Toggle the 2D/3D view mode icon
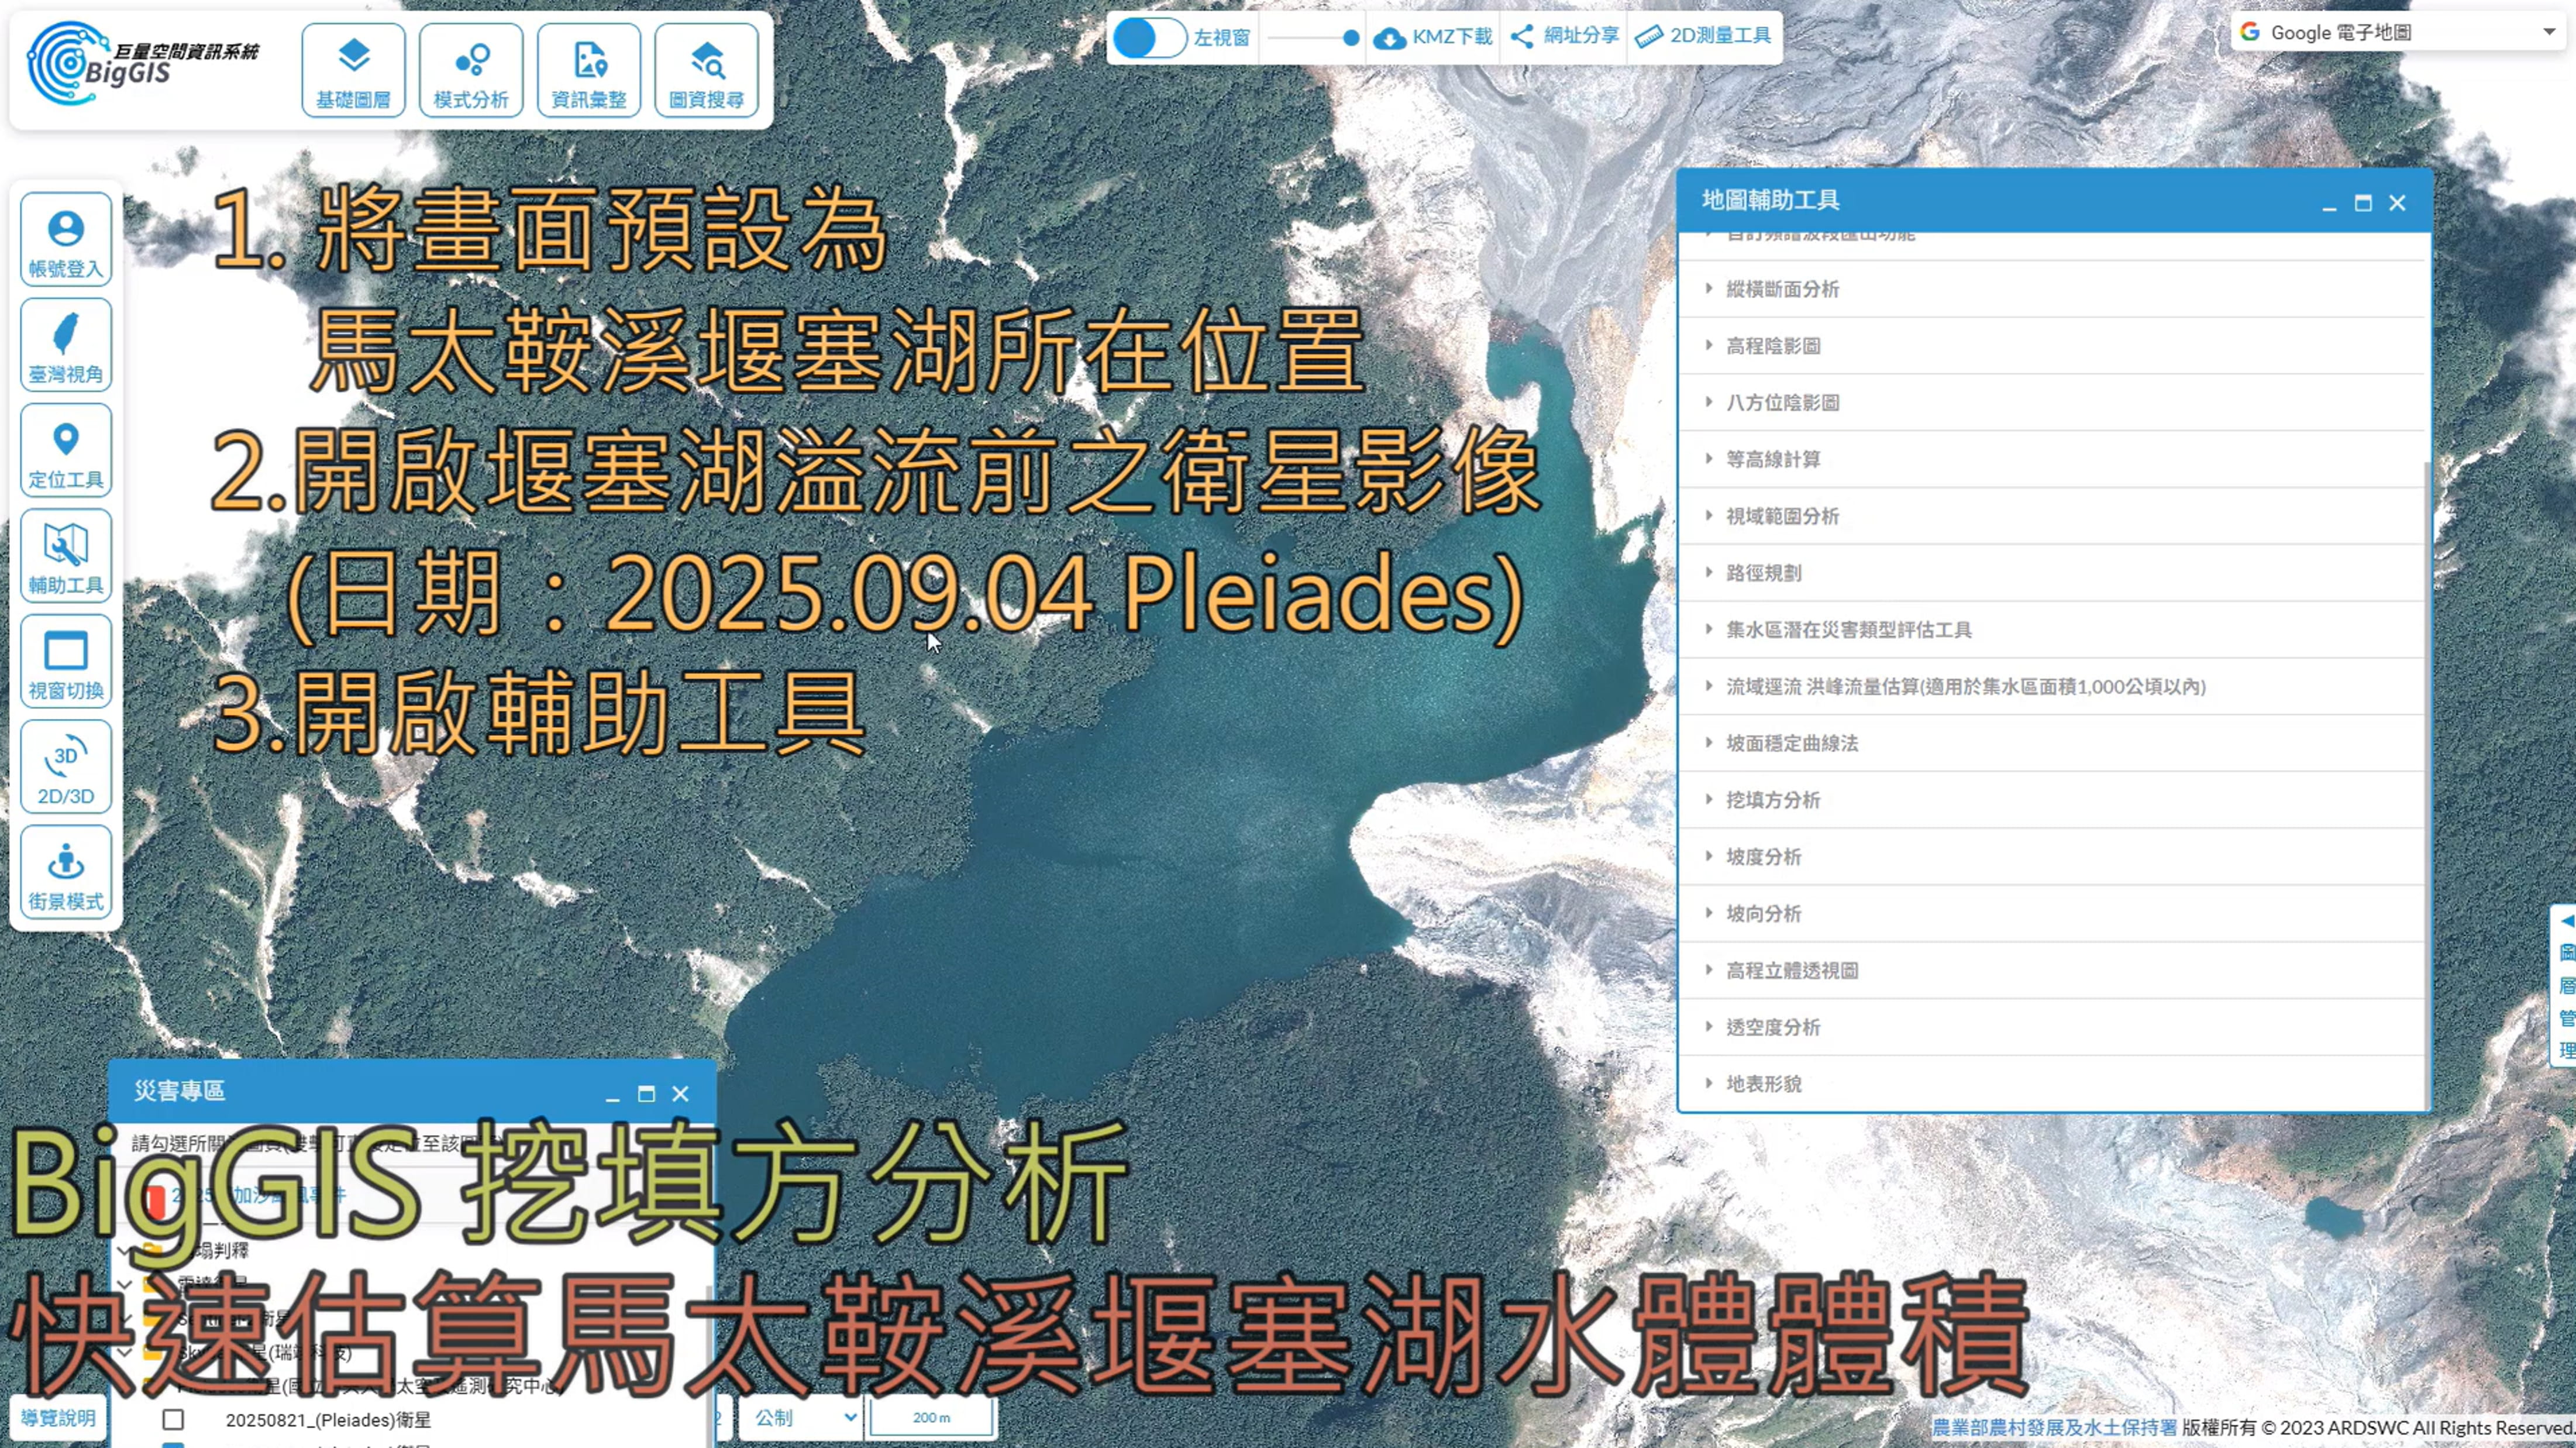 click(x=66, y=768)
